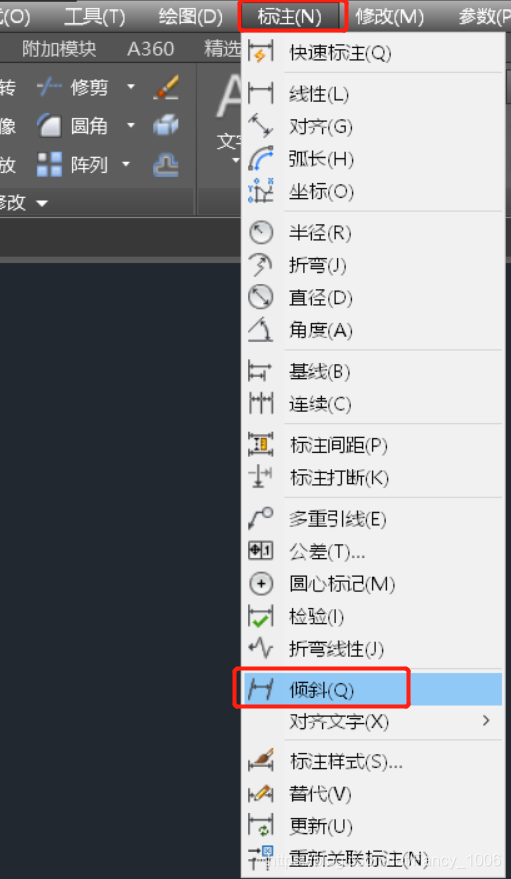Select the Diameter (直径) dimension icon

click(x=261, y=297)
